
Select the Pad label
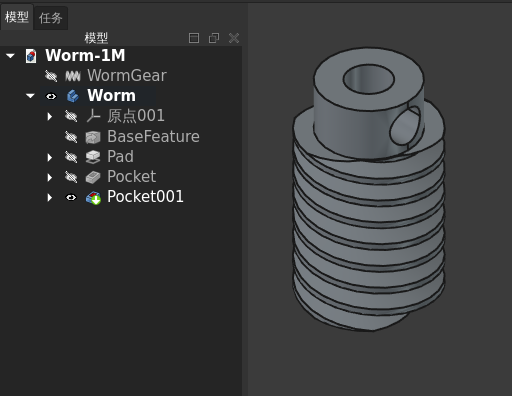(x=120, y=157)
